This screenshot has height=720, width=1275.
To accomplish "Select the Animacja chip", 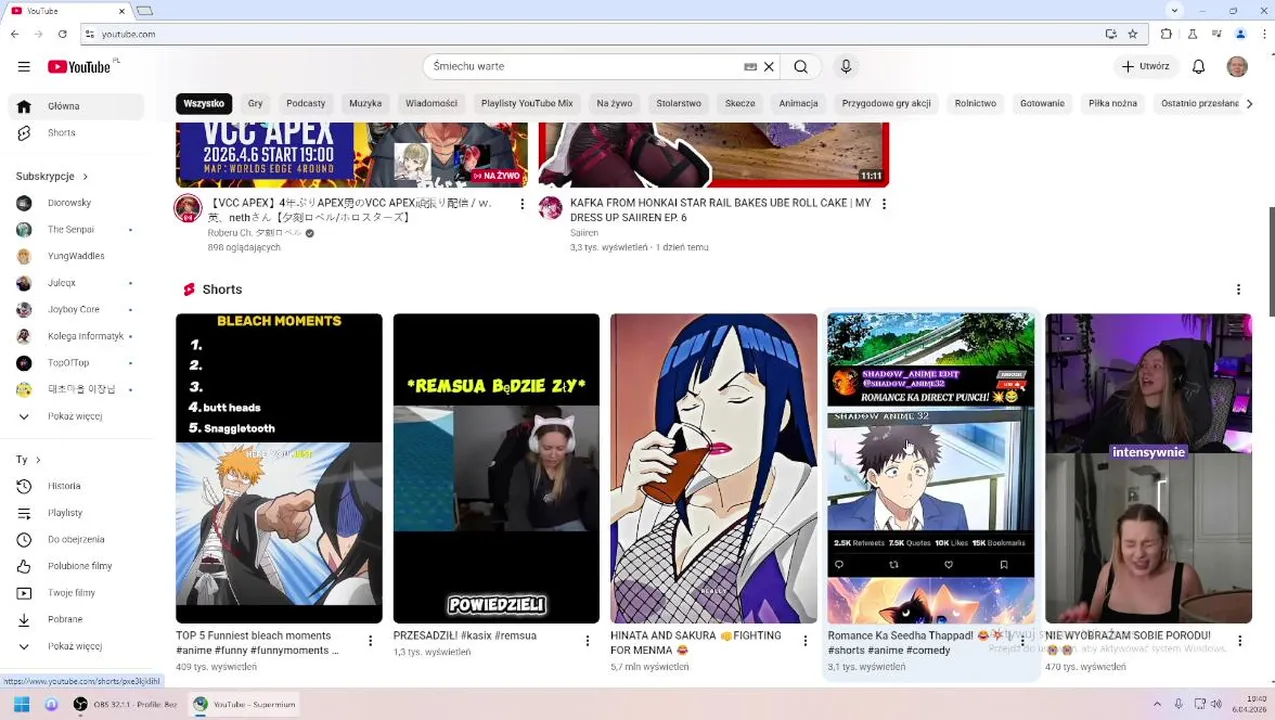I will tap(798, 103).
